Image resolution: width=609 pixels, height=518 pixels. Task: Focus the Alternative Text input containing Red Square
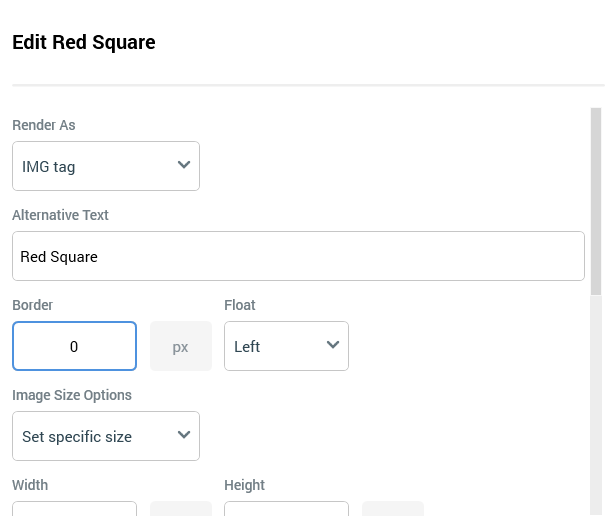coord(298,257)
